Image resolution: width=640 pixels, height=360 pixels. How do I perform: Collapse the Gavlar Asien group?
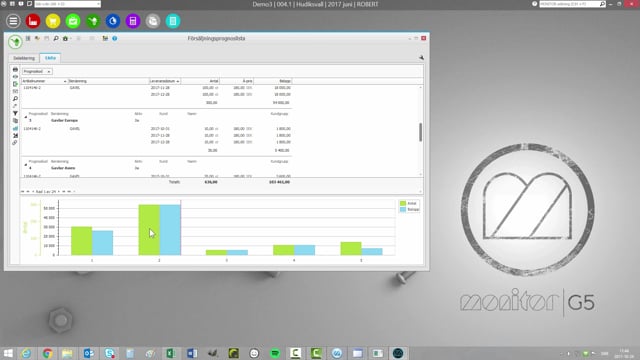[x=25, y=165]
